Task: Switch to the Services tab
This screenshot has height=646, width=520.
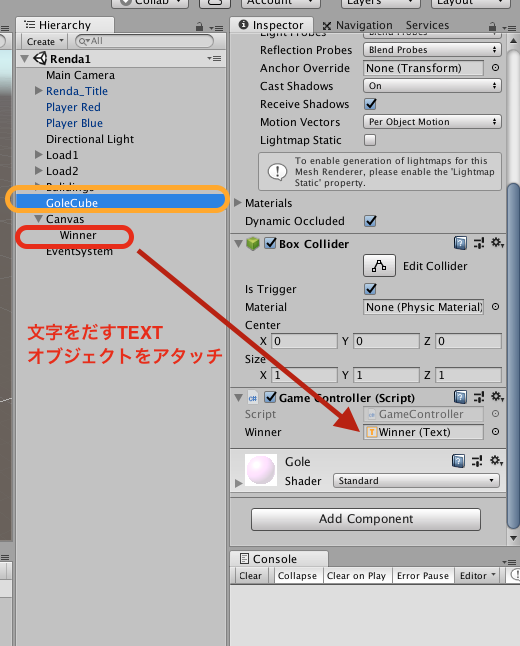Action: (427, 26)
